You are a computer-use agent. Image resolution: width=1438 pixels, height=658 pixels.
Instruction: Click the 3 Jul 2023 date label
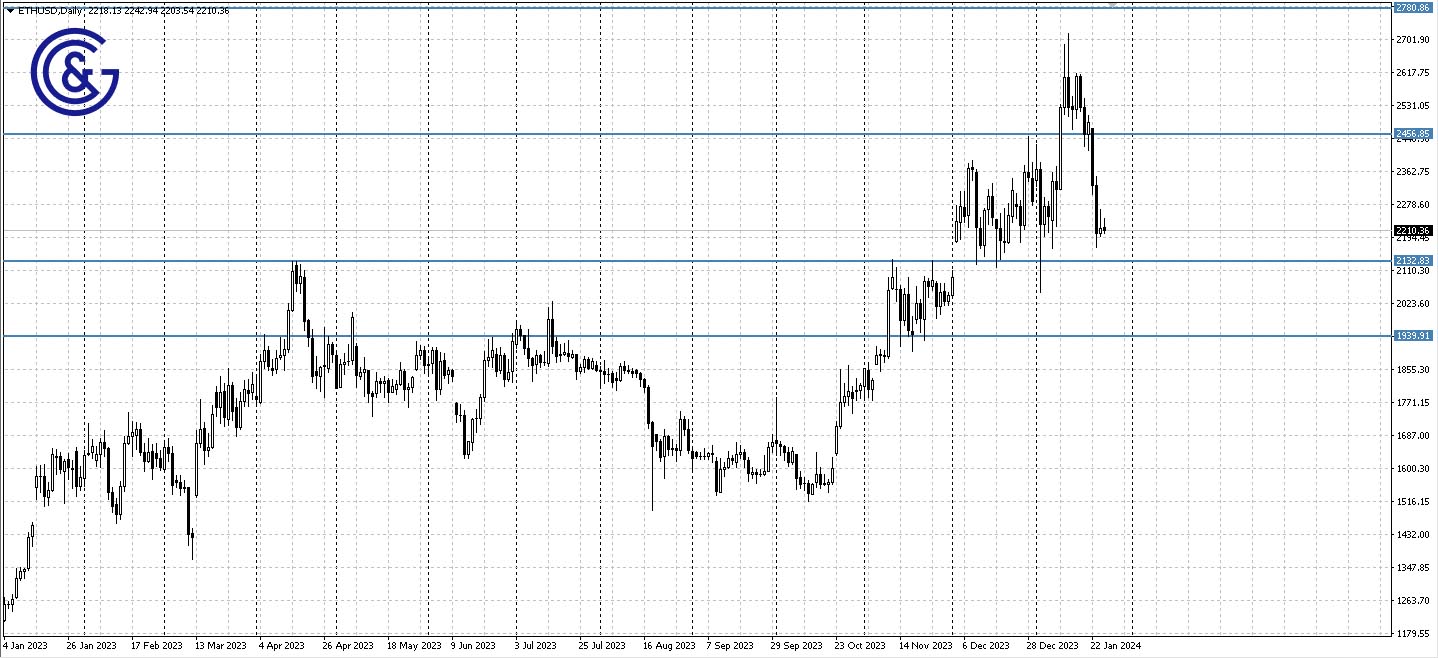(x=536, y=646)
